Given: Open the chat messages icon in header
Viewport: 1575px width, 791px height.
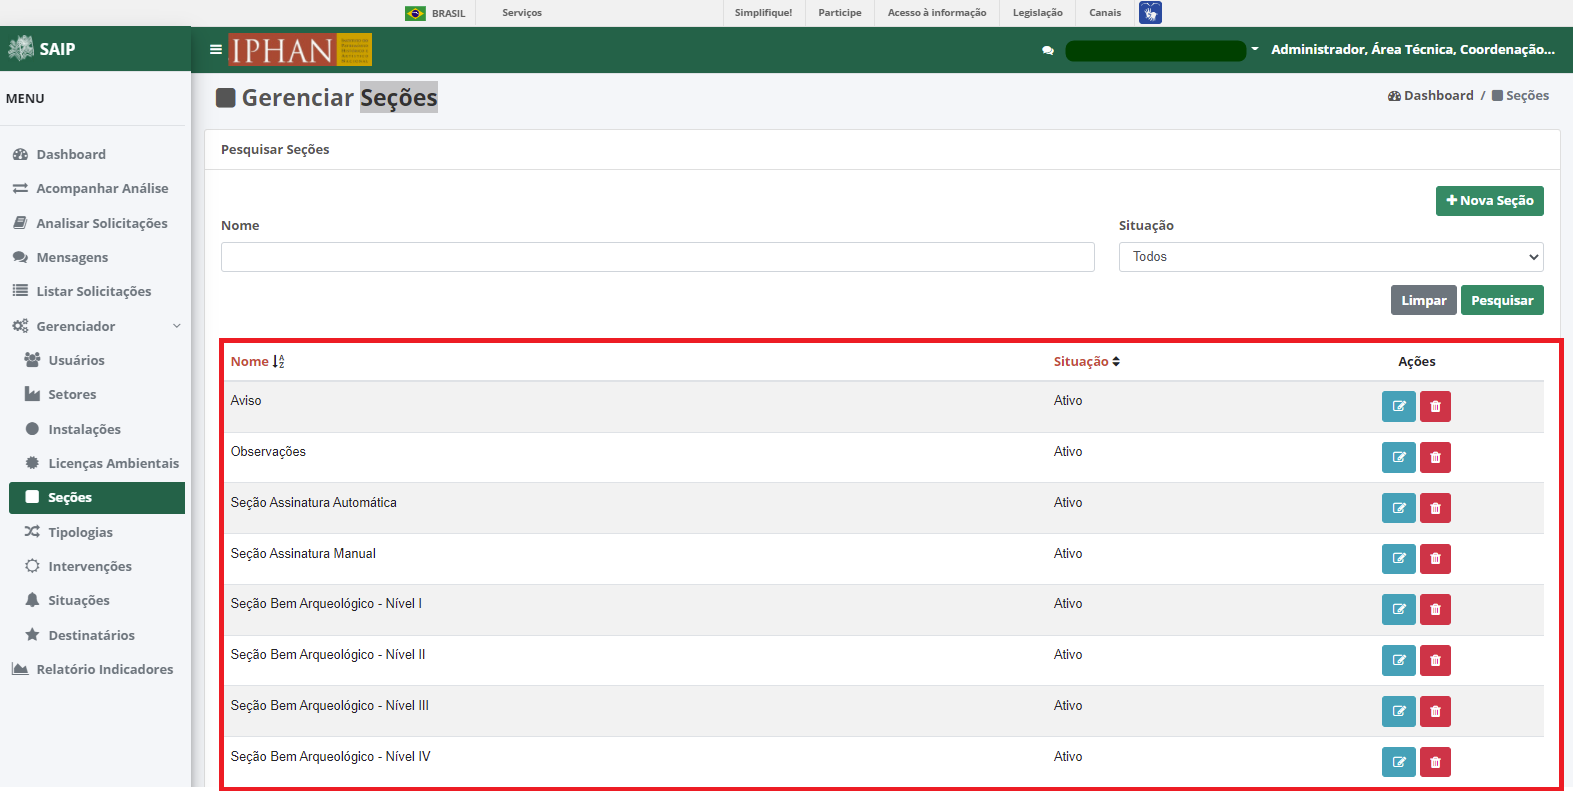Looking at the screenshot, I should click(x=1048, y=50).
